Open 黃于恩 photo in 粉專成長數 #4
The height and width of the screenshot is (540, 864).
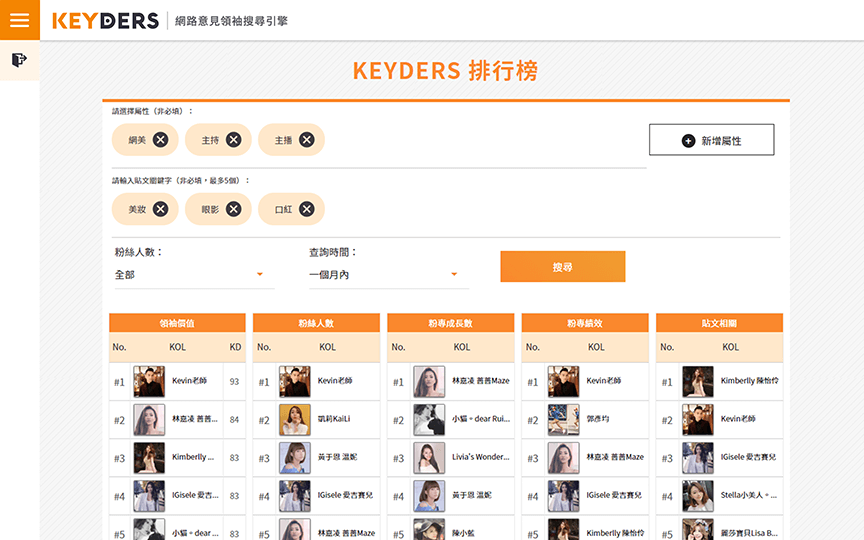point(429,496)
